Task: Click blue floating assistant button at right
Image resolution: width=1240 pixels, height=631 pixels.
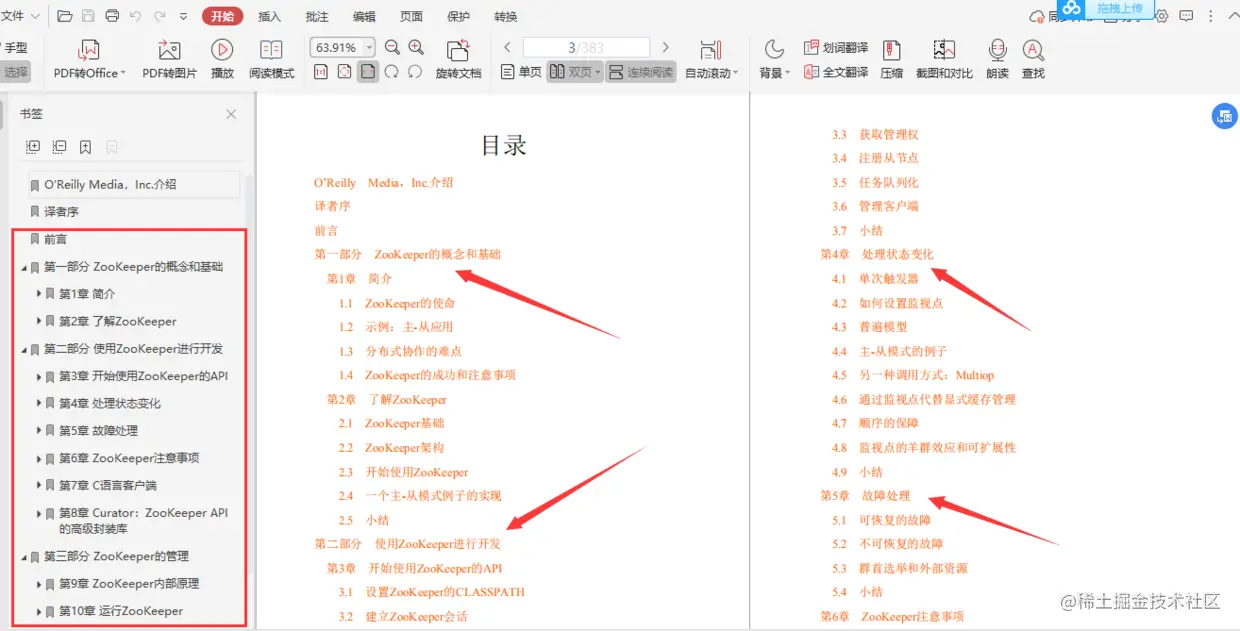Action: (1224, 116)
